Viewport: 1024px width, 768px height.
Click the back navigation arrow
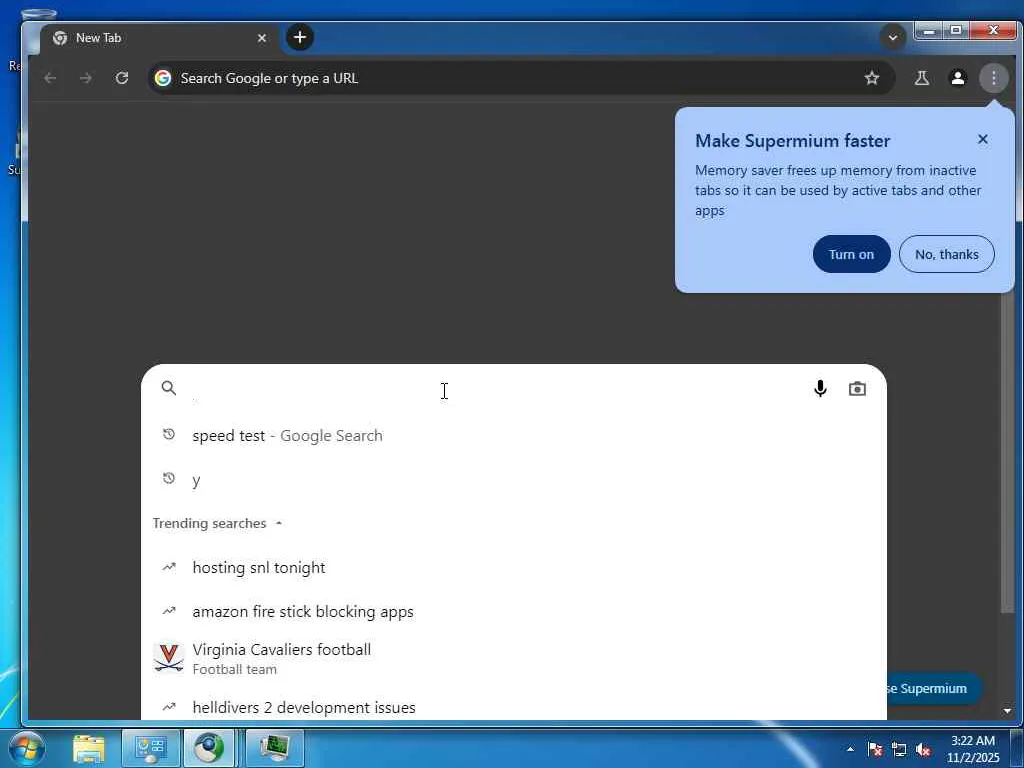(50, 78)
